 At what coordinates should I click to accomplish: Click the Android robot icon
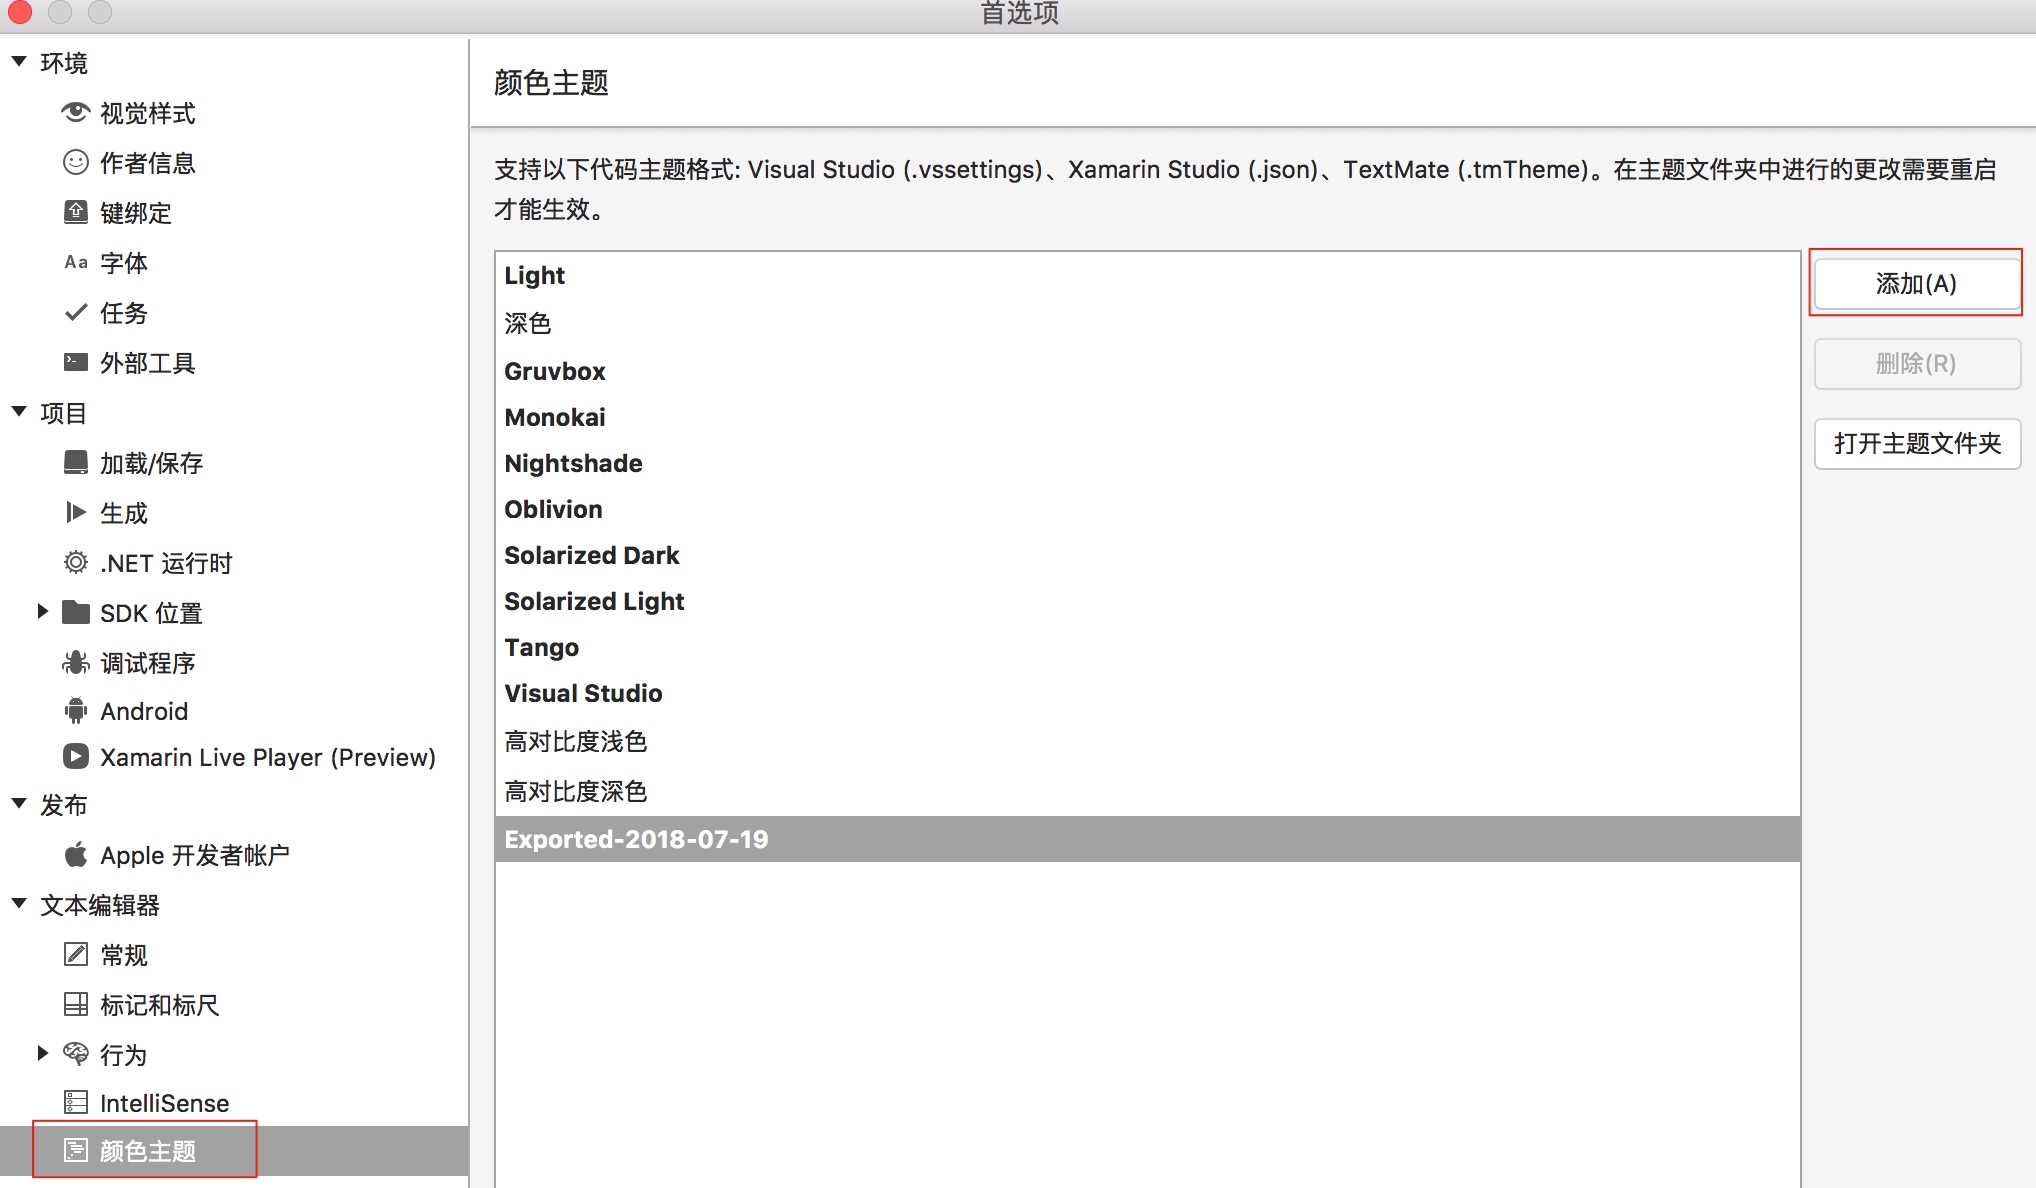[76, 711]
